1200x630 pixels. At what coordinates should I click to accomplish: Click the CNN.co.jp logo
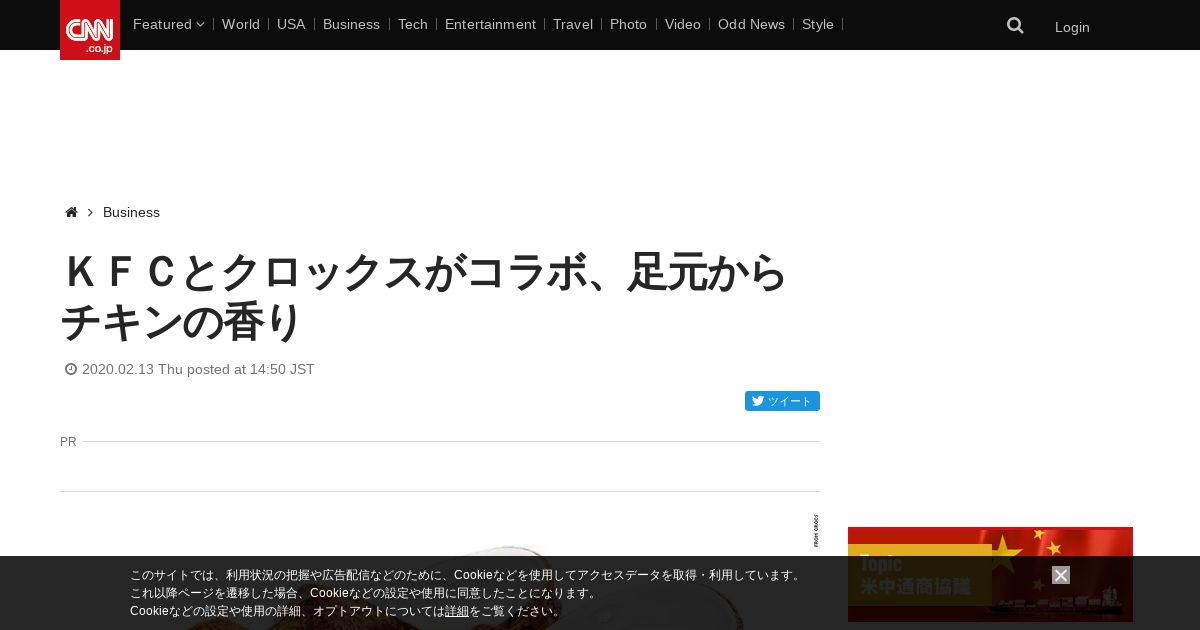tap(90, 30)
